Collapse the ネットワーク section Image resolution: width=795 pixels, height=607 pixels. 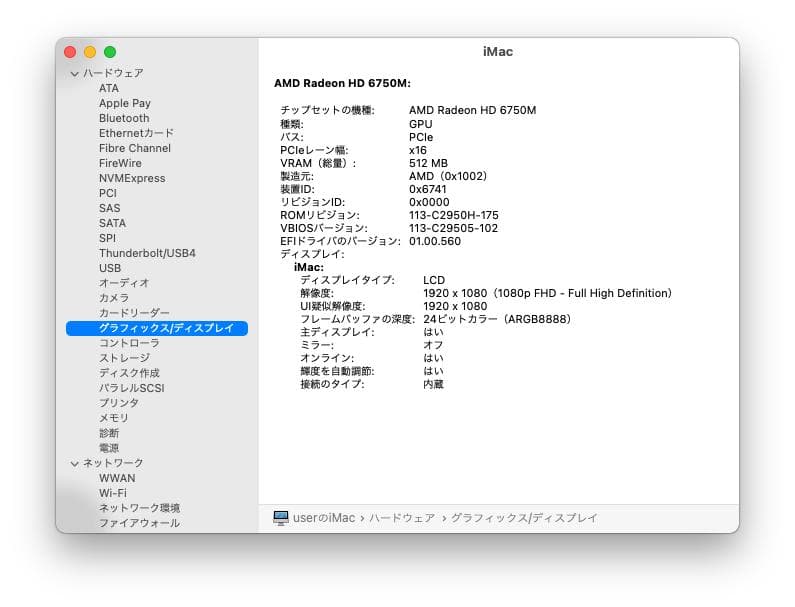pyautogui.click(x=75, y=463)
